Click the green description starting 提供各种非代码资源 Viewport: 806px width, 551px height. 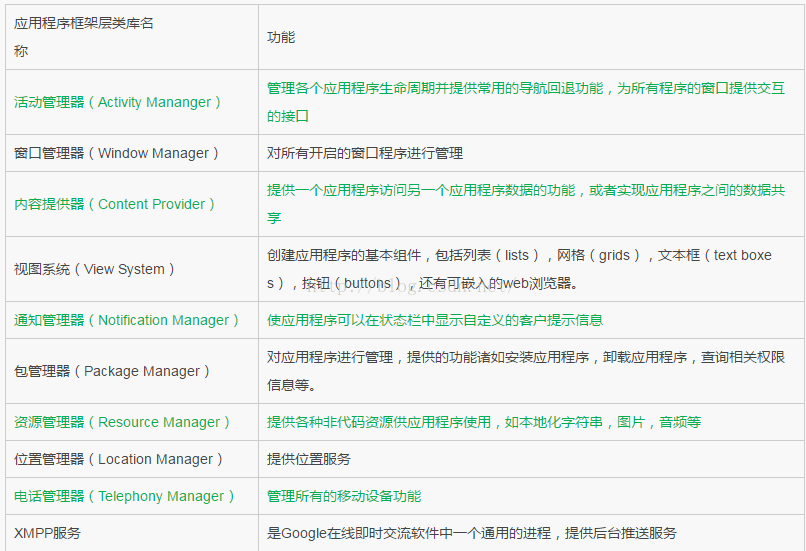[x=484, y=422]
